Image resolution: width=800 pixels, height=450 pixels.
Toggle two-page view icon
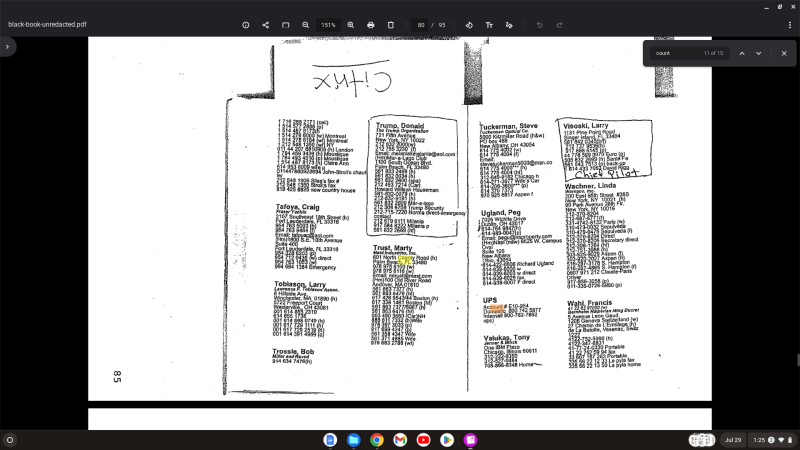pos(284,24)
